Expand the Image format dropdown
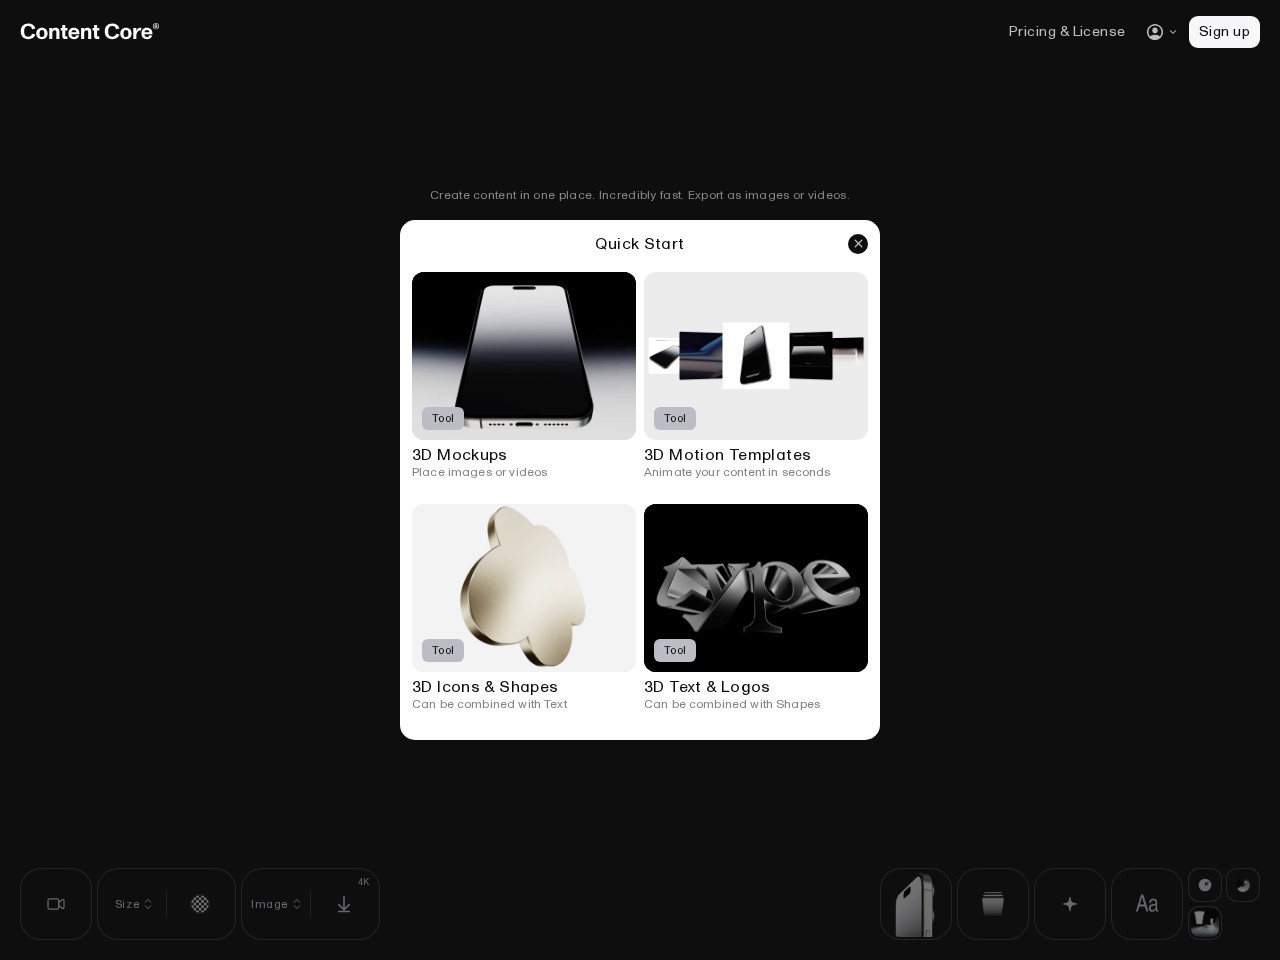 coord(276,904)
